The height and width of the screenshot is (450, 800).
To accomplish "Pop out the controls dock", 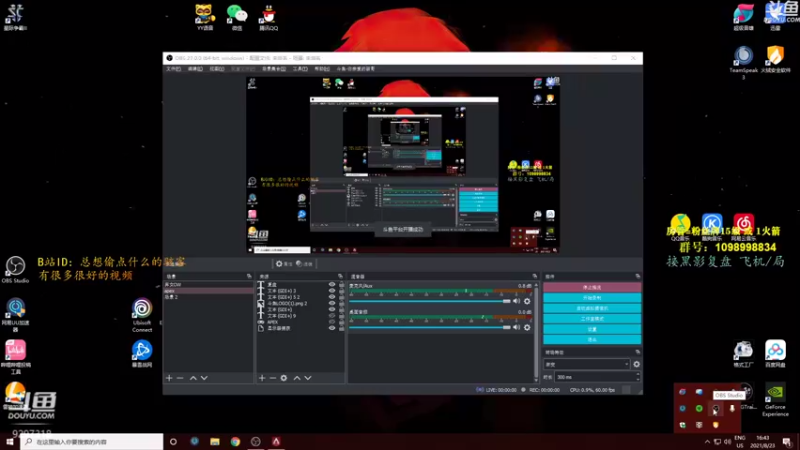I will tap(638, 277).
